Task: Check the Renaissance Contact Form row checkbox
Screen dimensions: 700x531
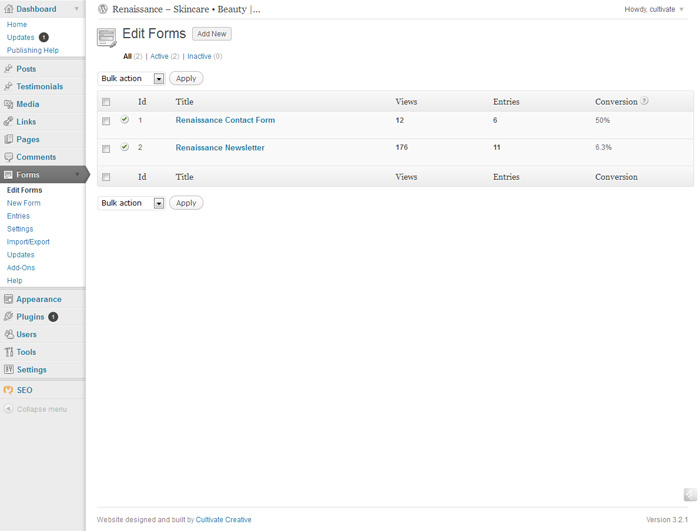Action: pos(106,121)
